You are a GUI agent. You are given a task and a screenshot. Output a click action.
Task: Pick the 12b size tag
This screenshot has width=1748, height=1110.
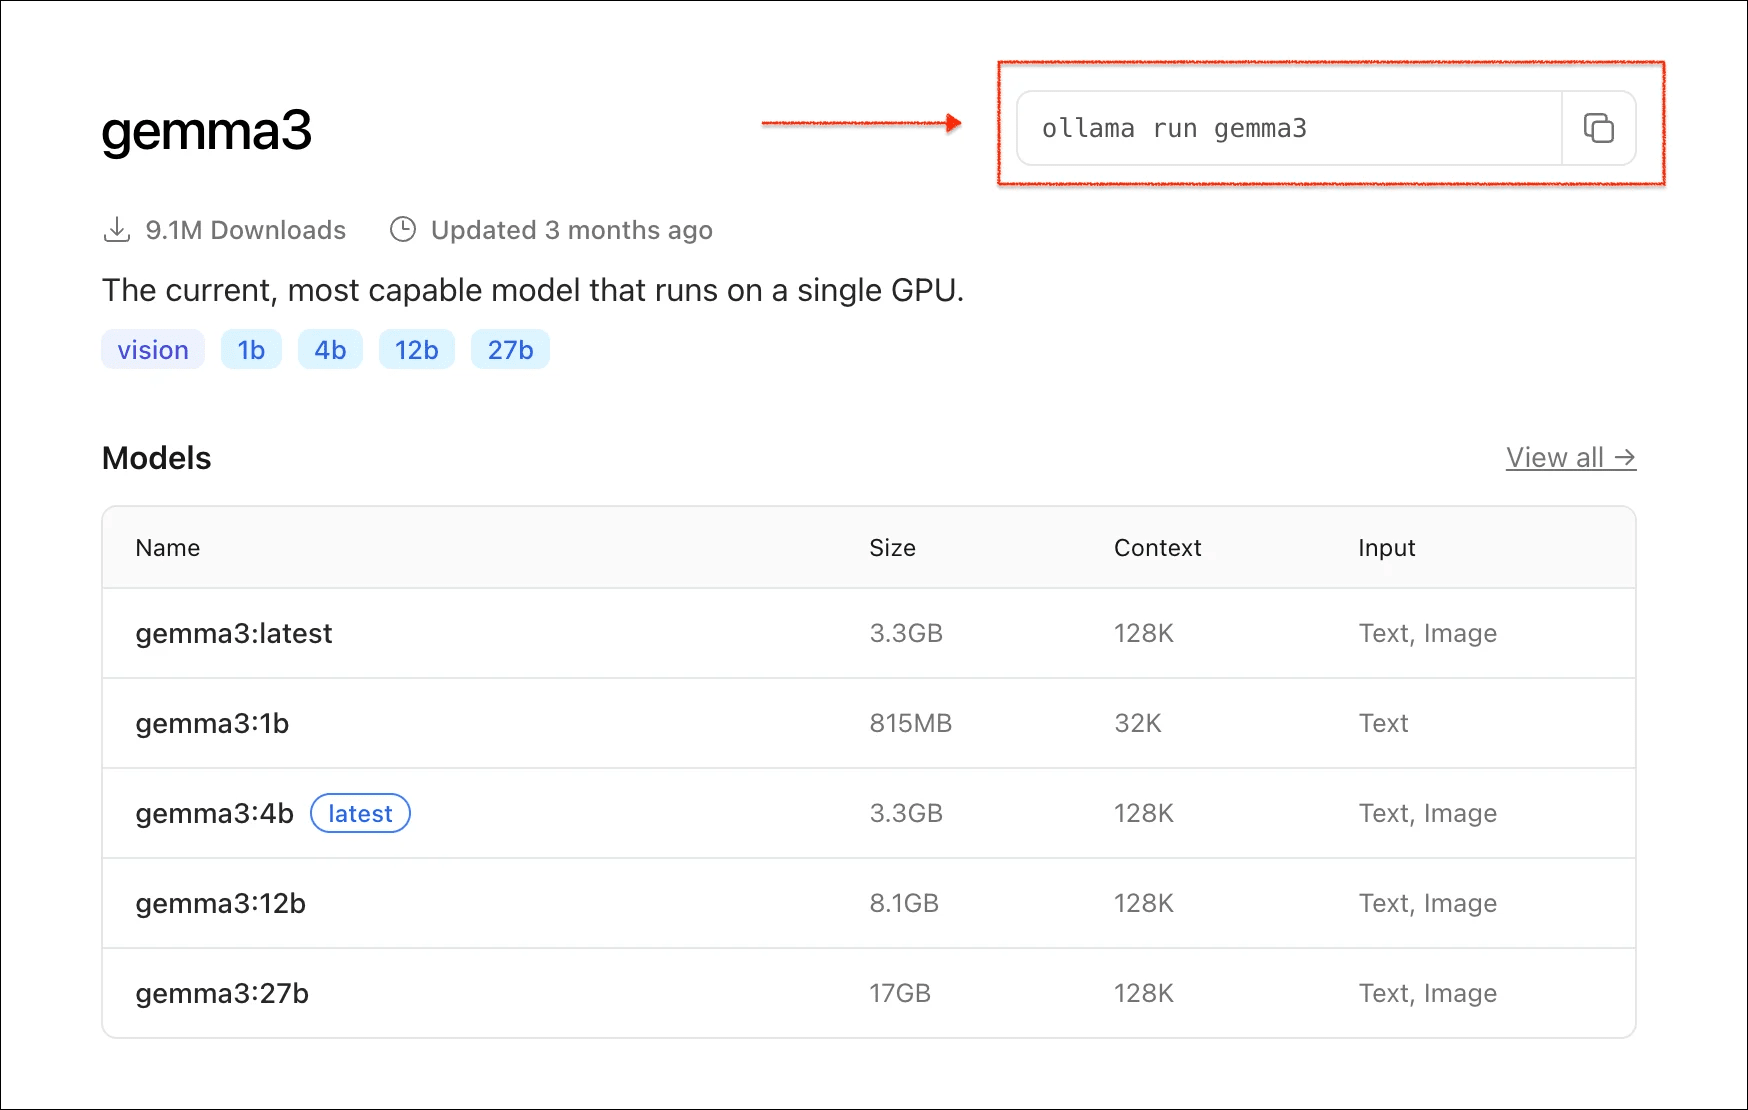pyautogui.click(x=416, y=350)
